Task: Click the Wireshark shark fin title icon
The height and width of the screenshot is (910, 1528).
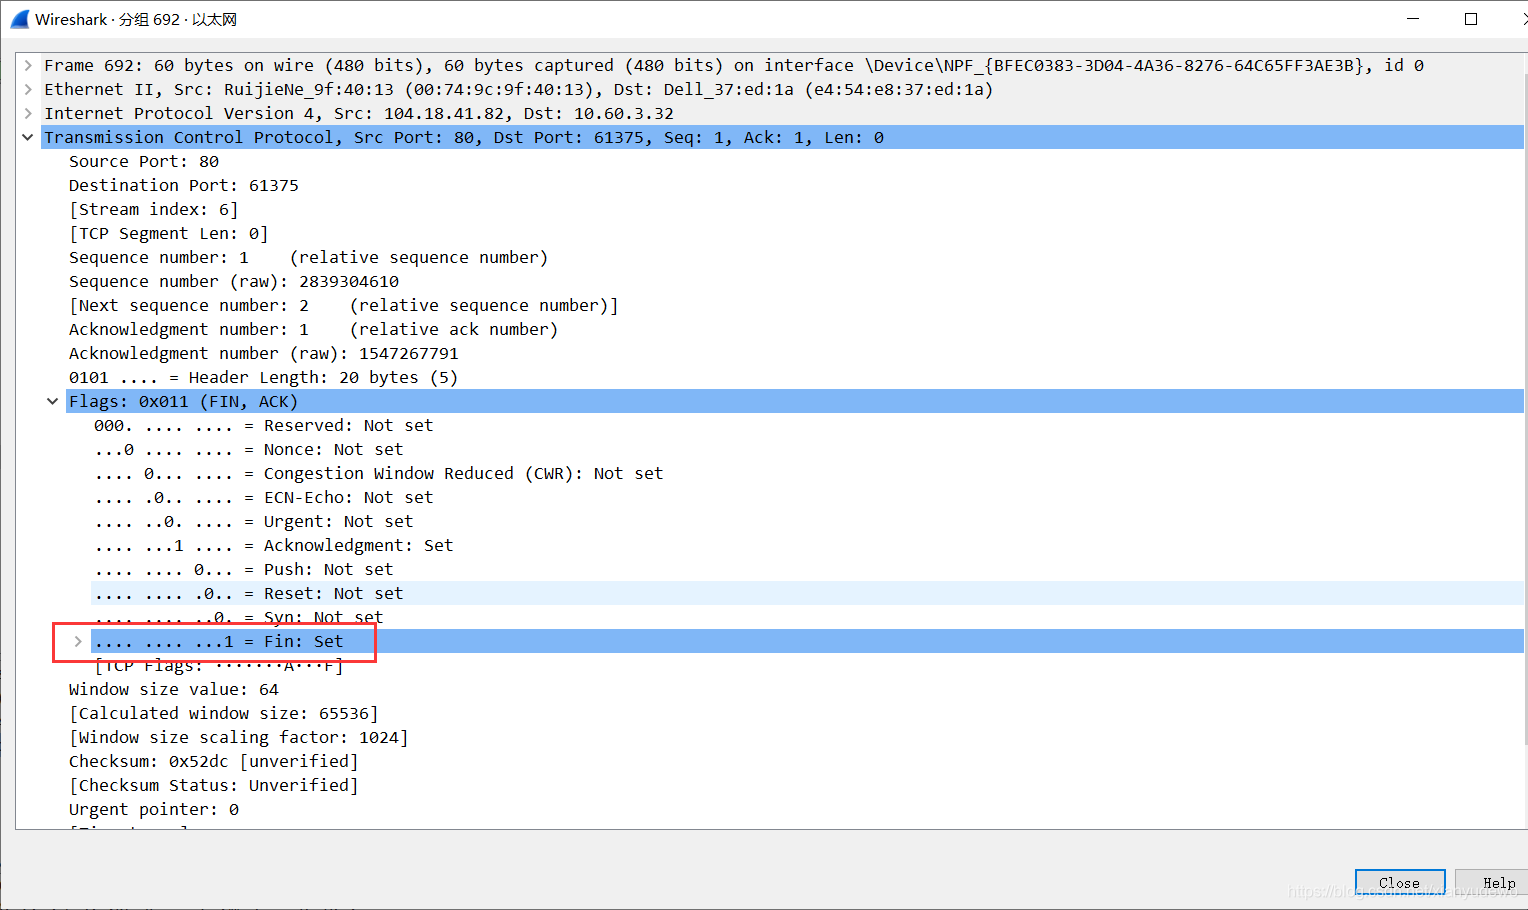Action: [19, 19]
